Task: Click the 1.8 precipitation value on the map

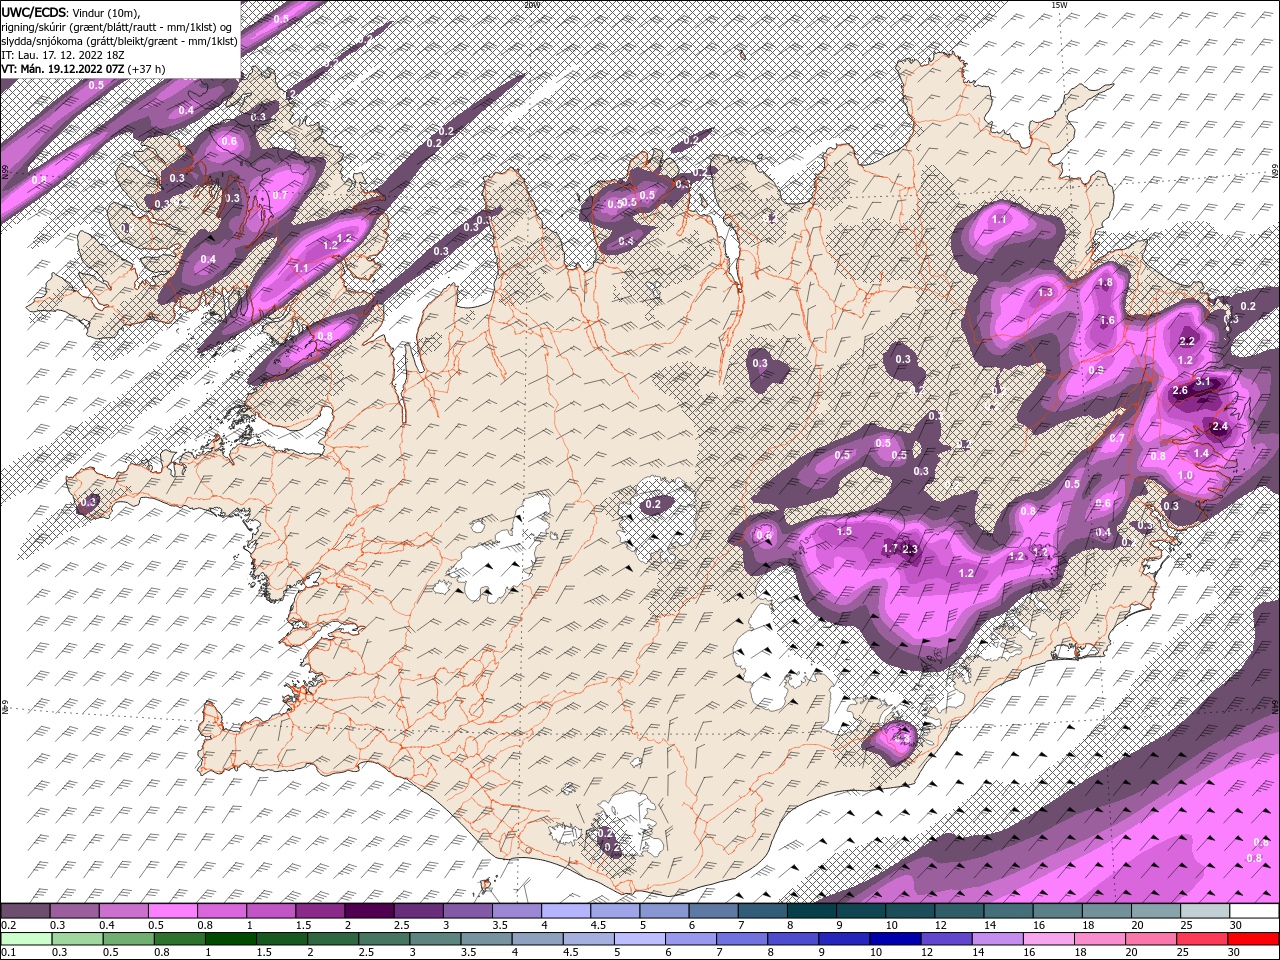Action: (x=1105, y=283)
